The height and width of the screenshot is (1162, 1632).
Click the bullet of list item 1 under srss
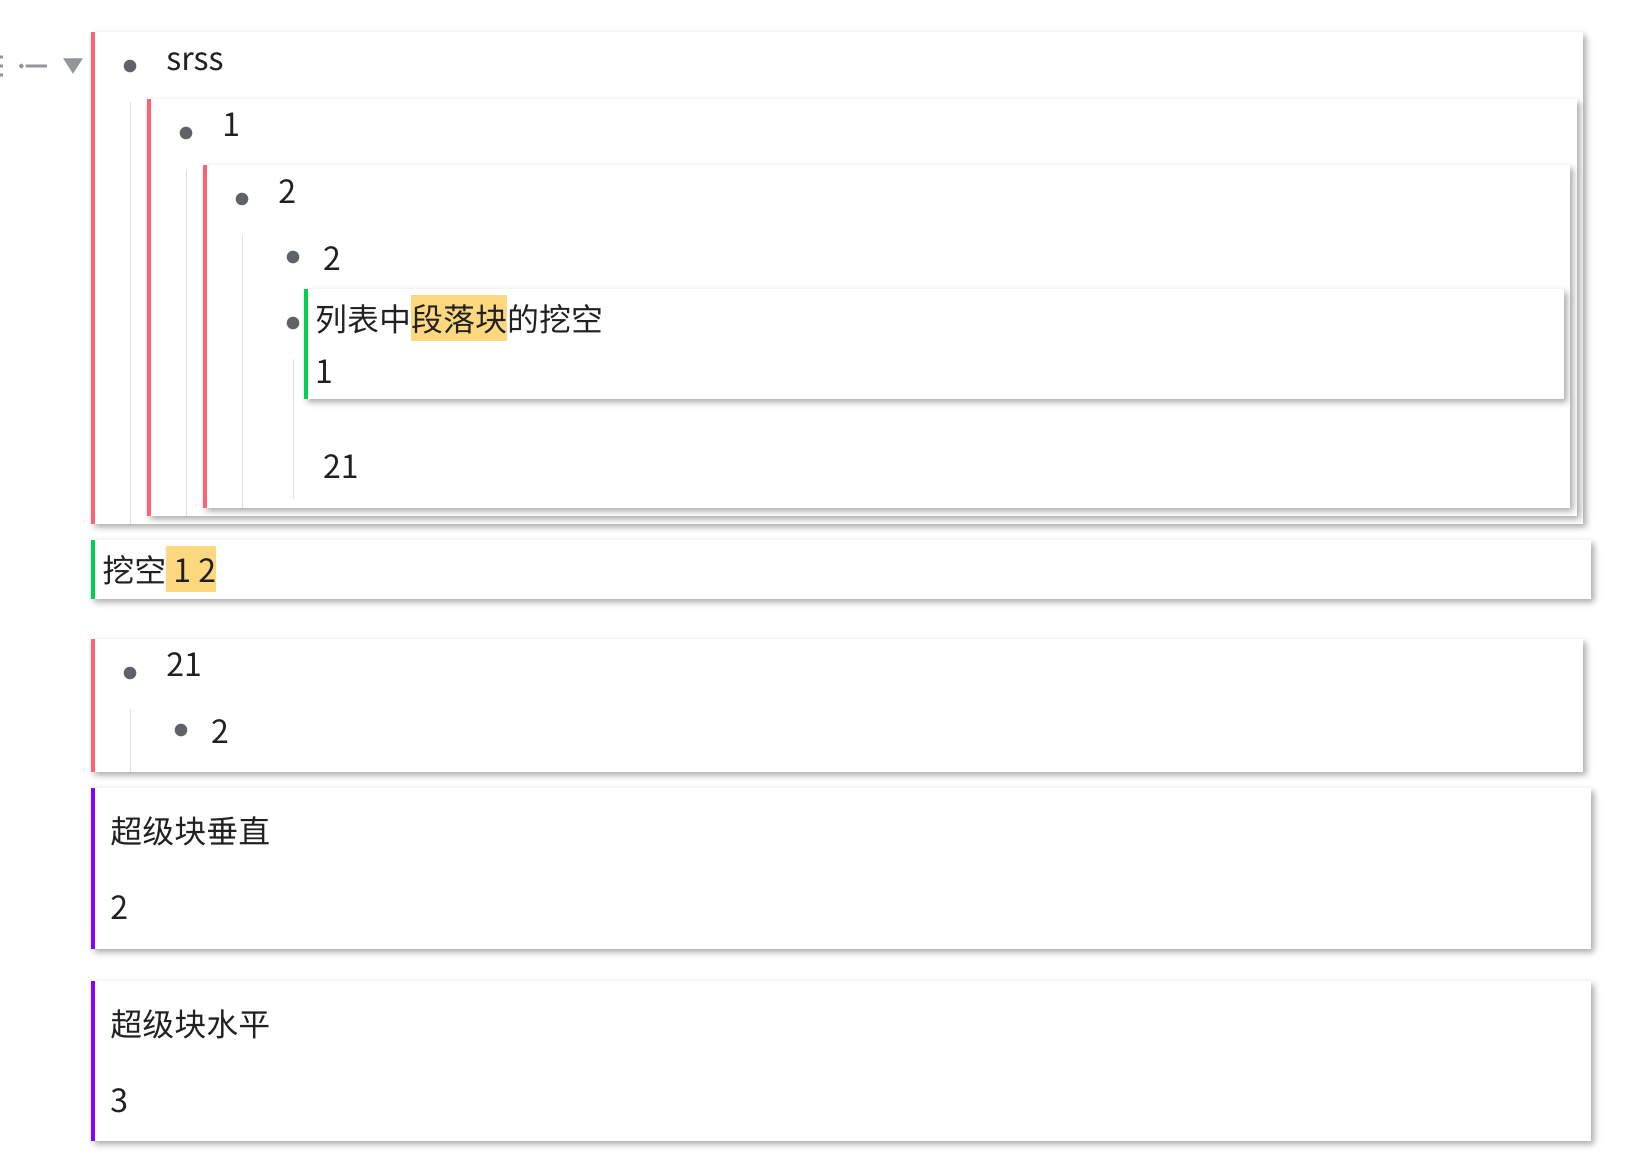(186, 133)
